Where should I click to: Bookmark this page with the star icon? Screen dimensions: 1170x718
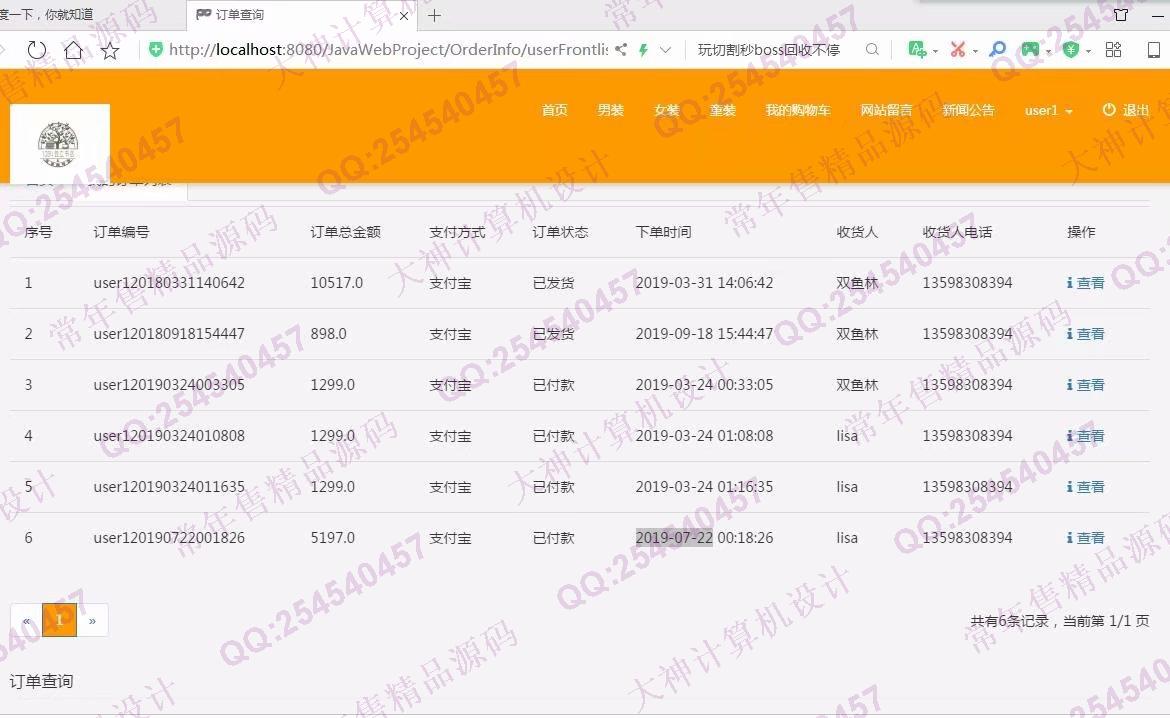point(110,50)
